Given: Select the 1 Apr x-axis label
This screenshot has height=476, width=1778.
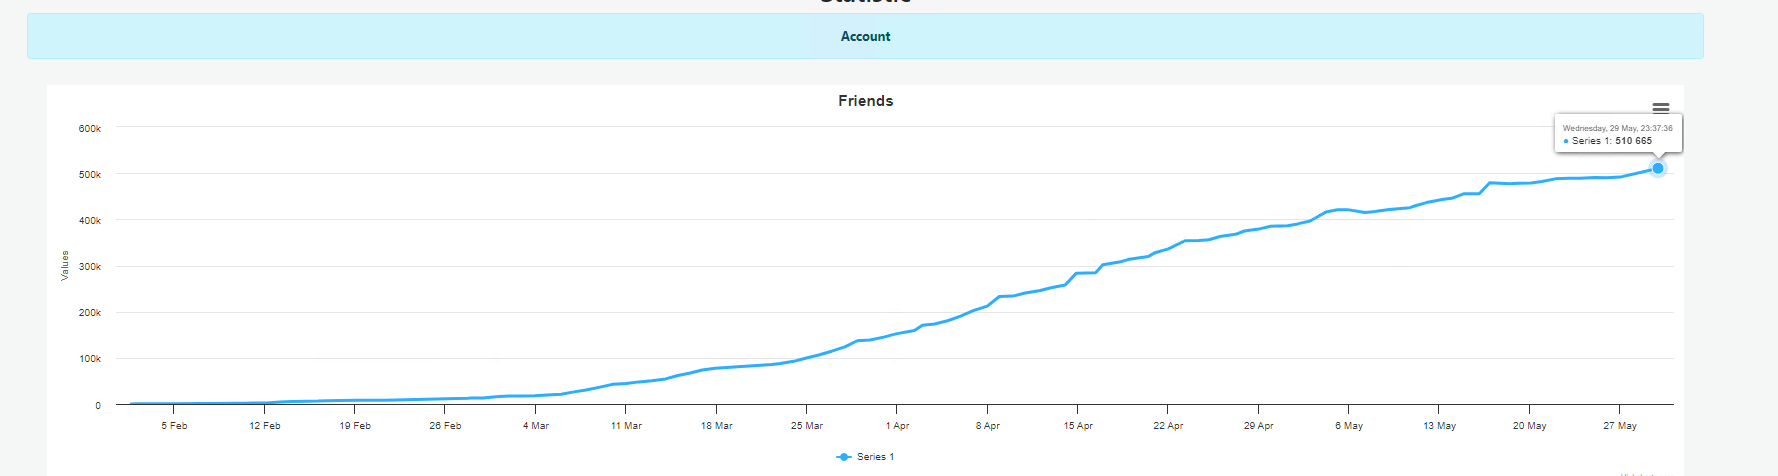Looking at the screenshot, I should pos(897,426).
